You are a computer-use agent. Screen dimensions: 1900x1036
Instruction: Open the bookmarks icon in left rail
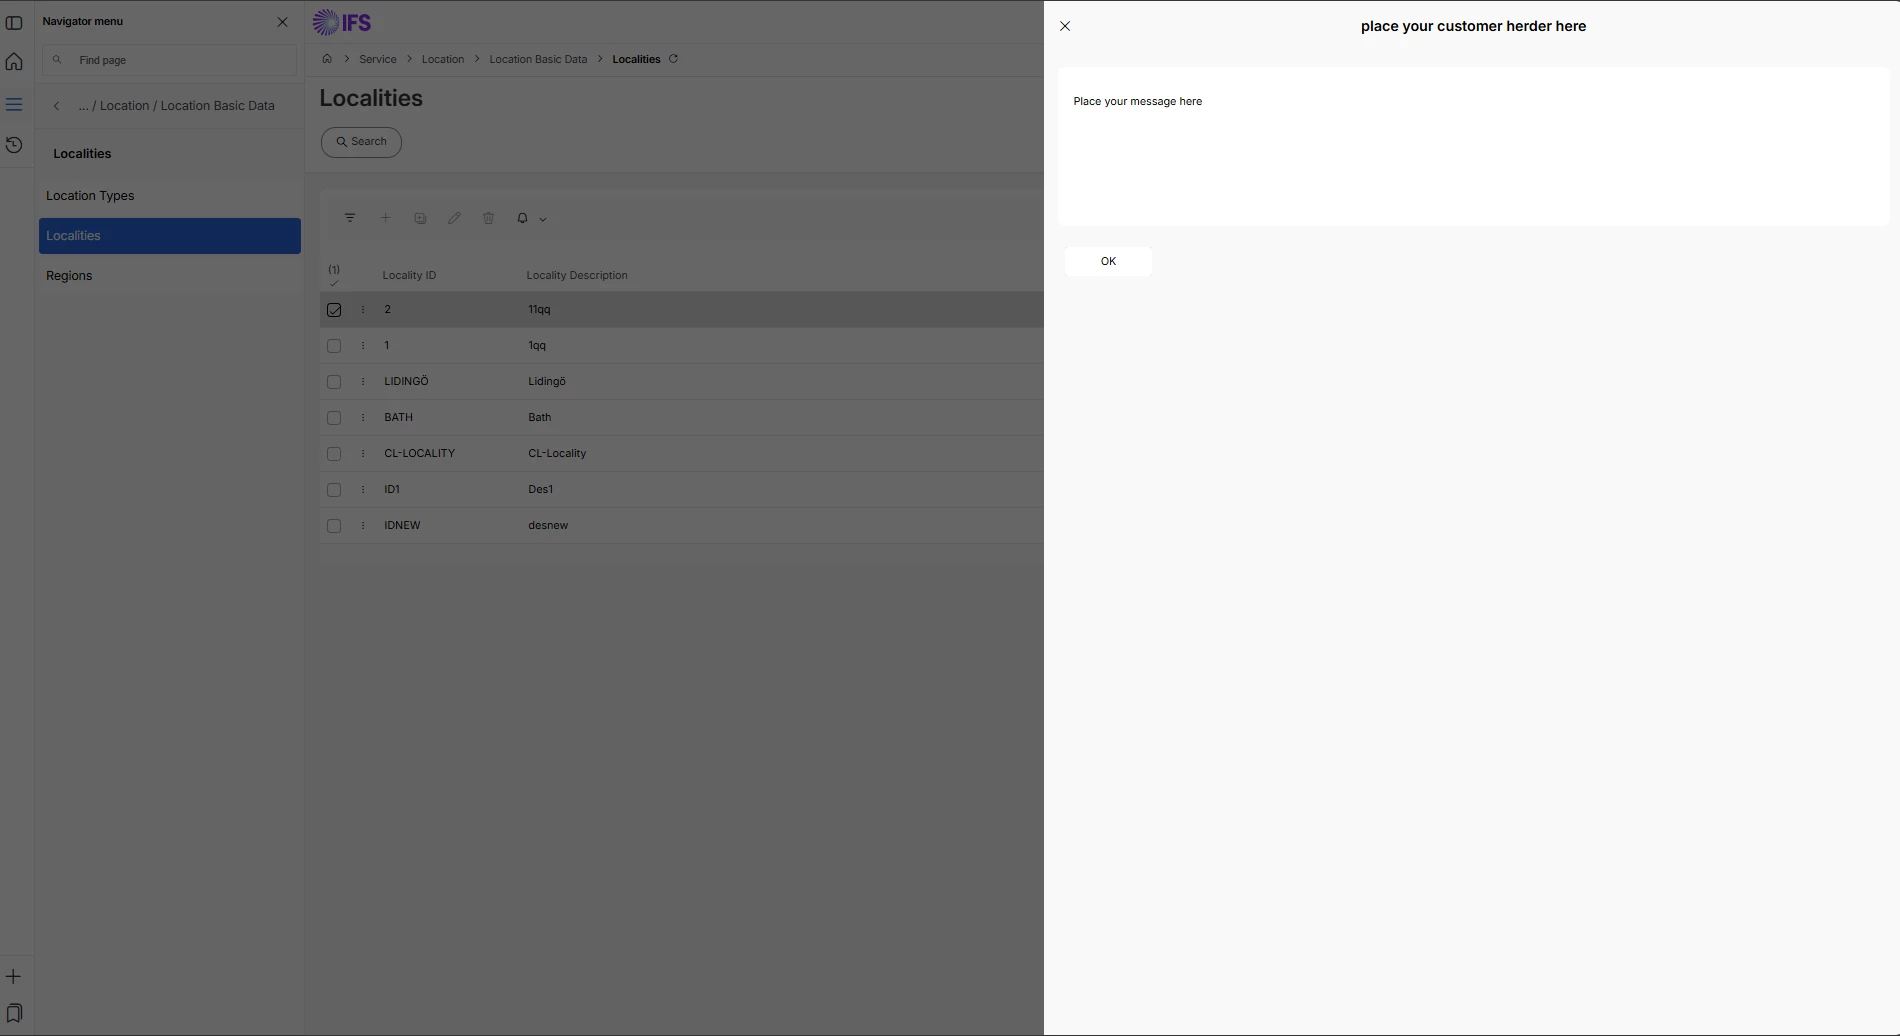coord(14,1013)
